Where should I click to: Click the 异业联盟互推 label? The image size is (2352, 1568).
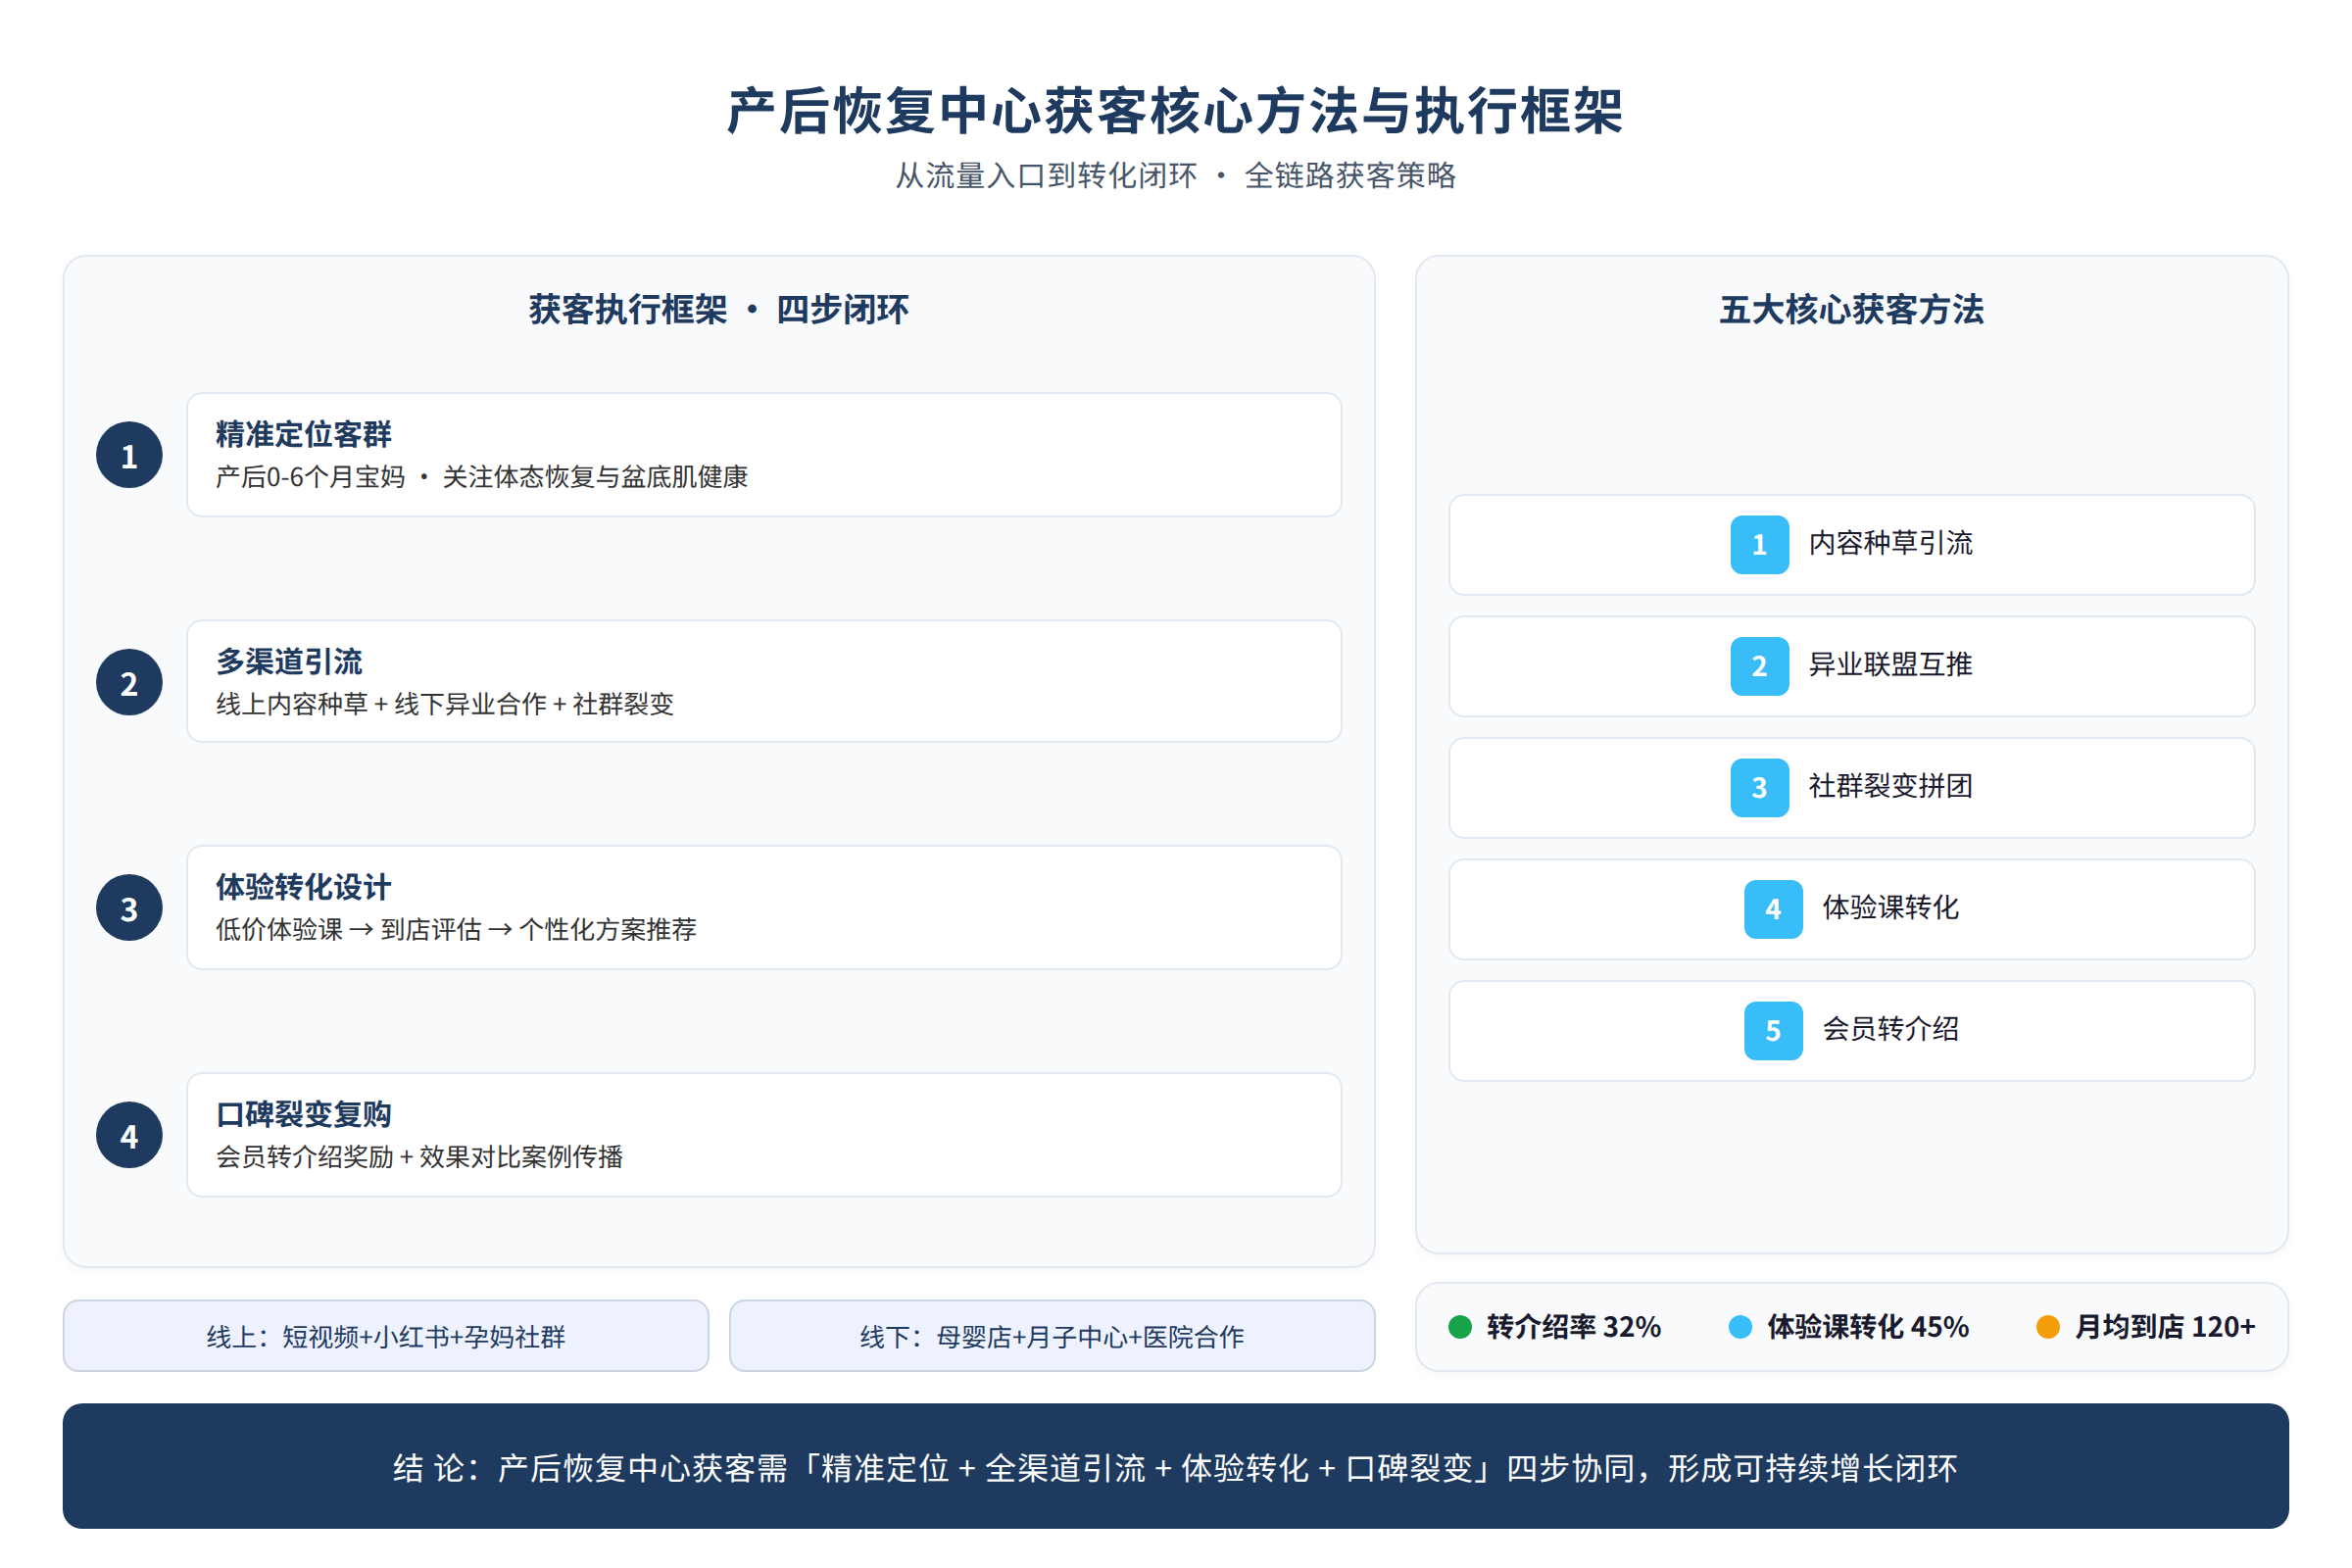click(x=1890, y=665)
